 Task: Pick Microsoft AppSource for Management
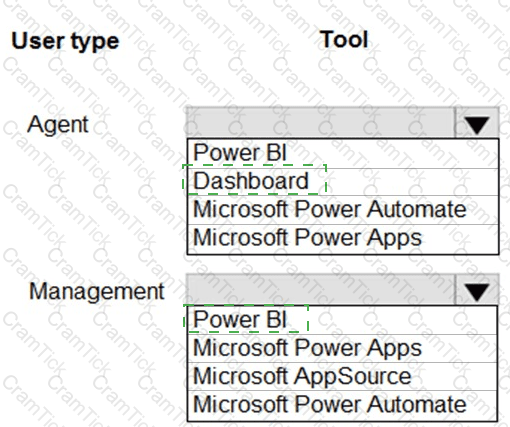[342, 376]
